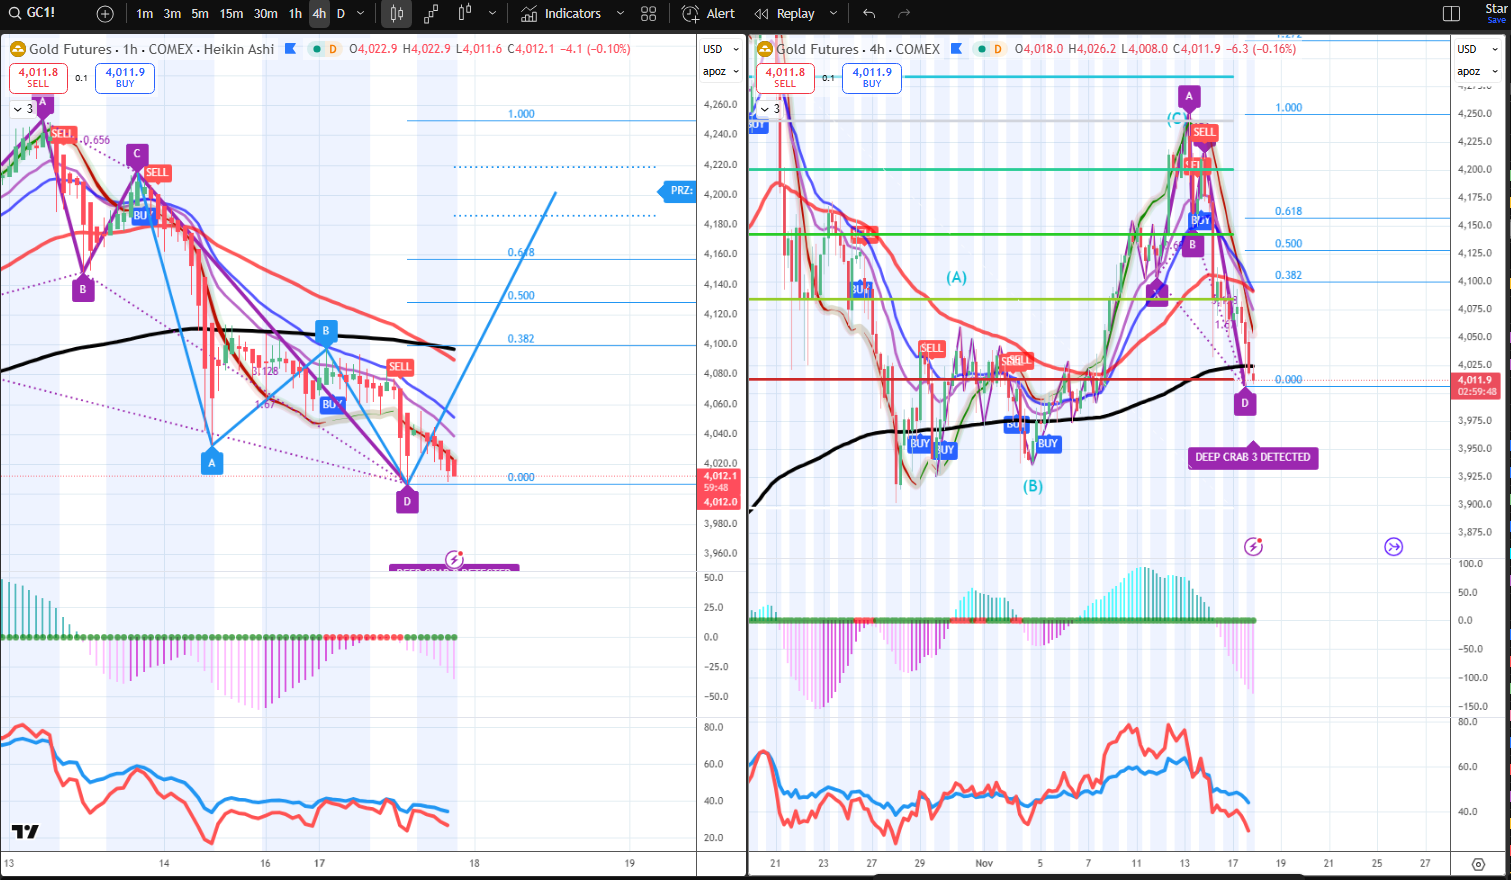Create an Alert
The image size is (1511, 880).
point(708,14)
